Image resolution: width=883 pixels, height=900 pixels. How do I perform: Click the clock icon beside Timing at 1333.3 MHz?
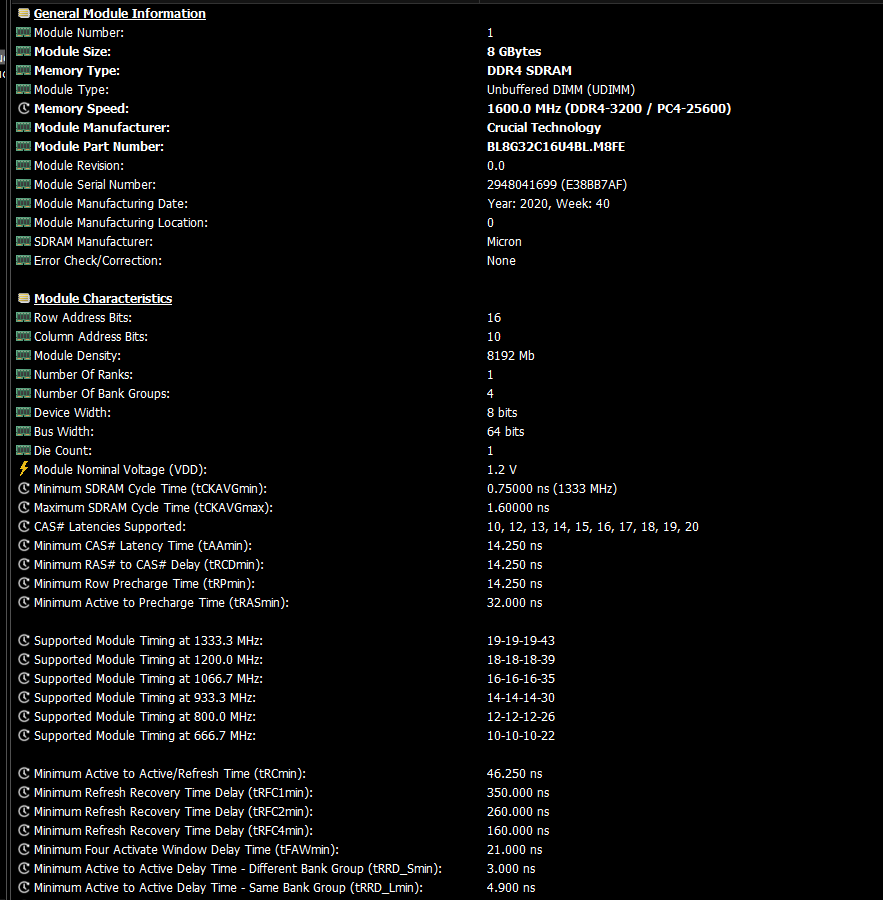coord(24,640)
